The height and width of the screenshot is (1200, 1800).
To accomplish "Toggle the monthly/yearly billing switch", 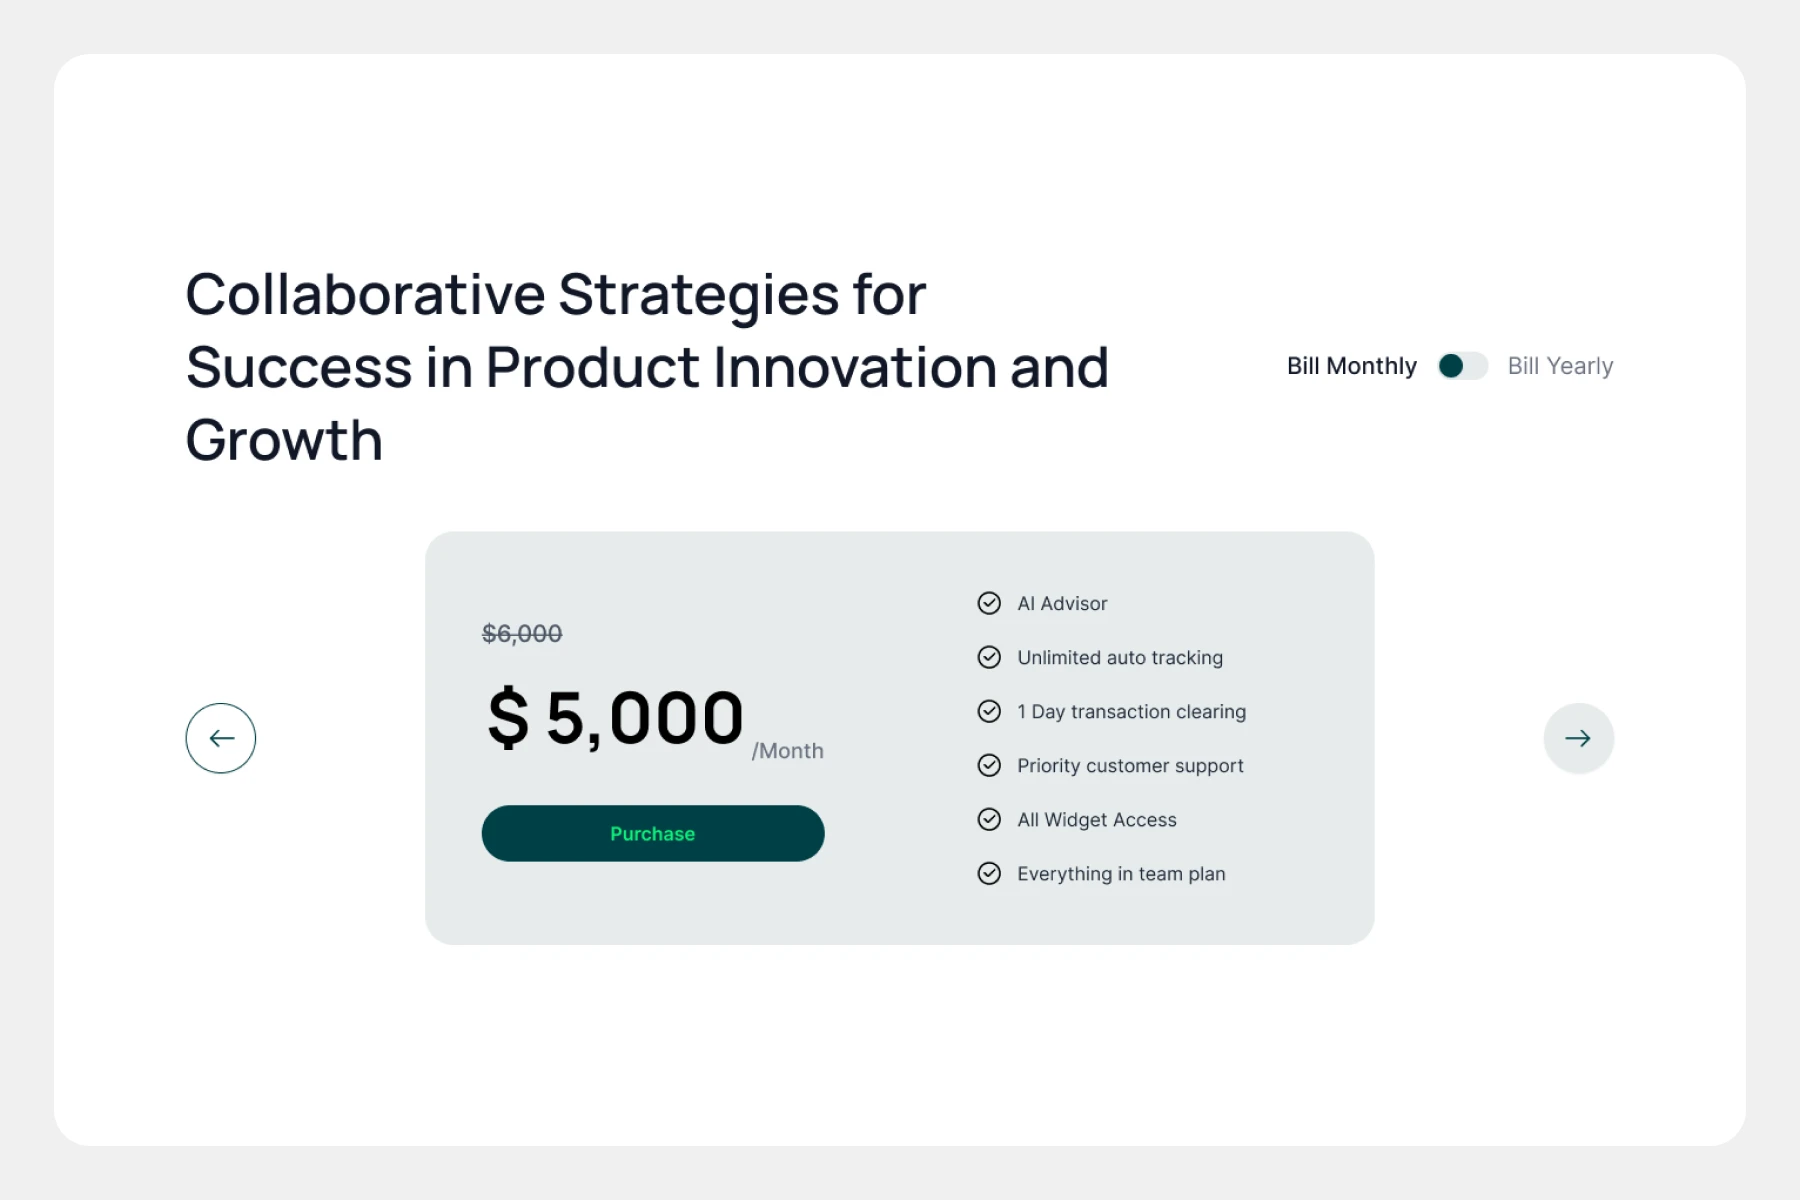I will (x=1462, y=366).
